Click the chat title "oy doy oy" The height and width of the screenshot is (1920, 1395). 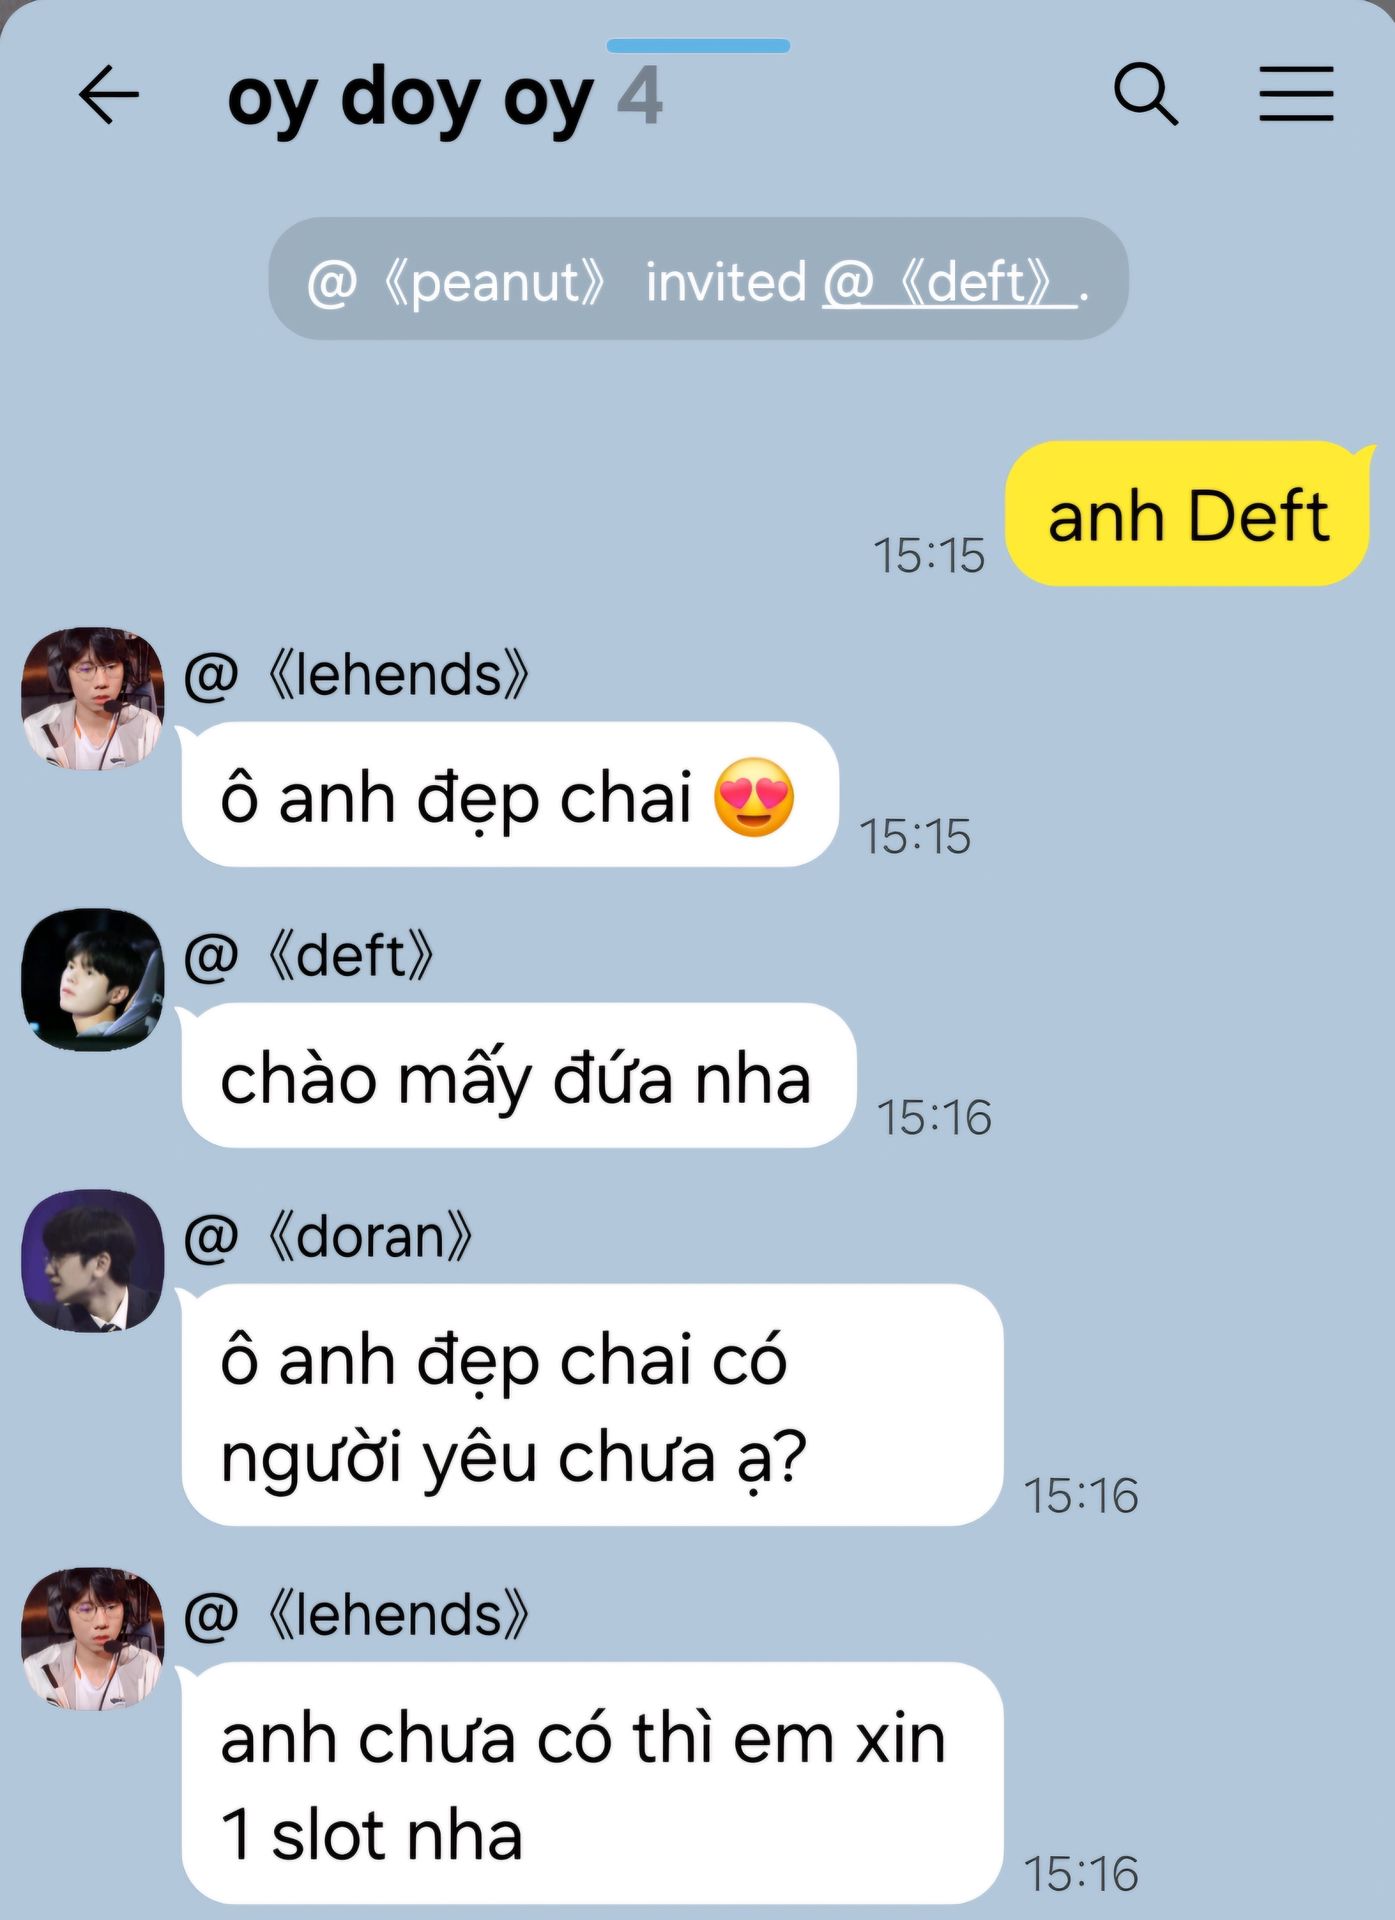(x=411, y=98)
